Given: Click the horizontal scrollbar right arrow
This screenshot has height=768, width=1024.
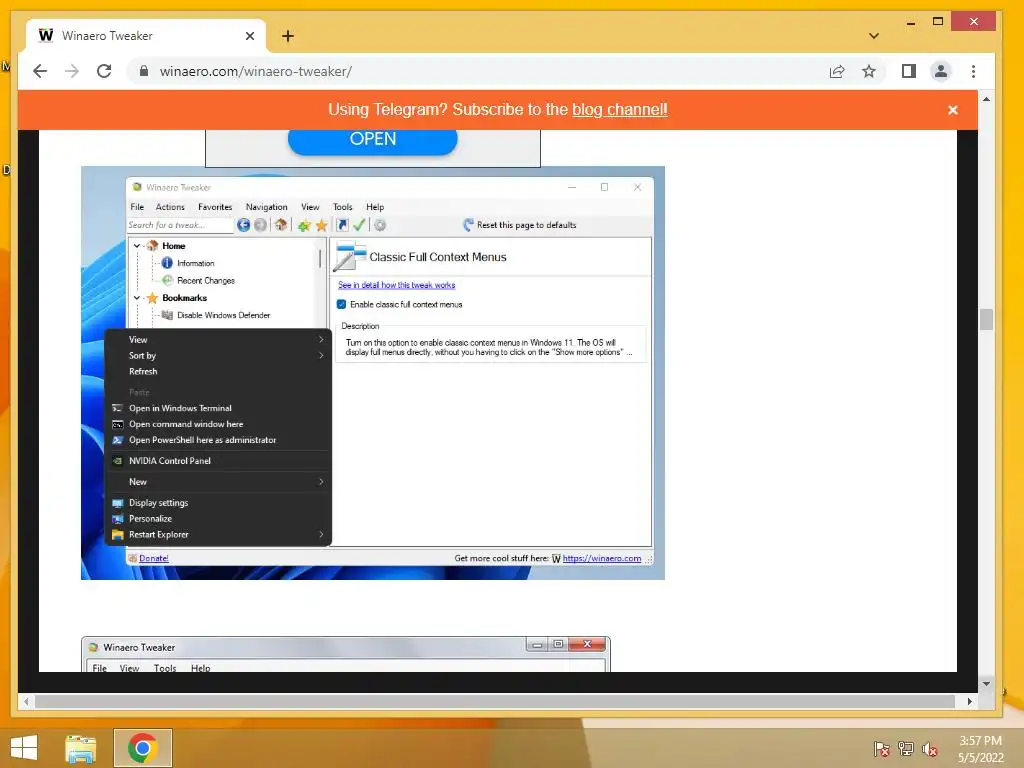Looking at the screenshot, I should pos(970,701).
